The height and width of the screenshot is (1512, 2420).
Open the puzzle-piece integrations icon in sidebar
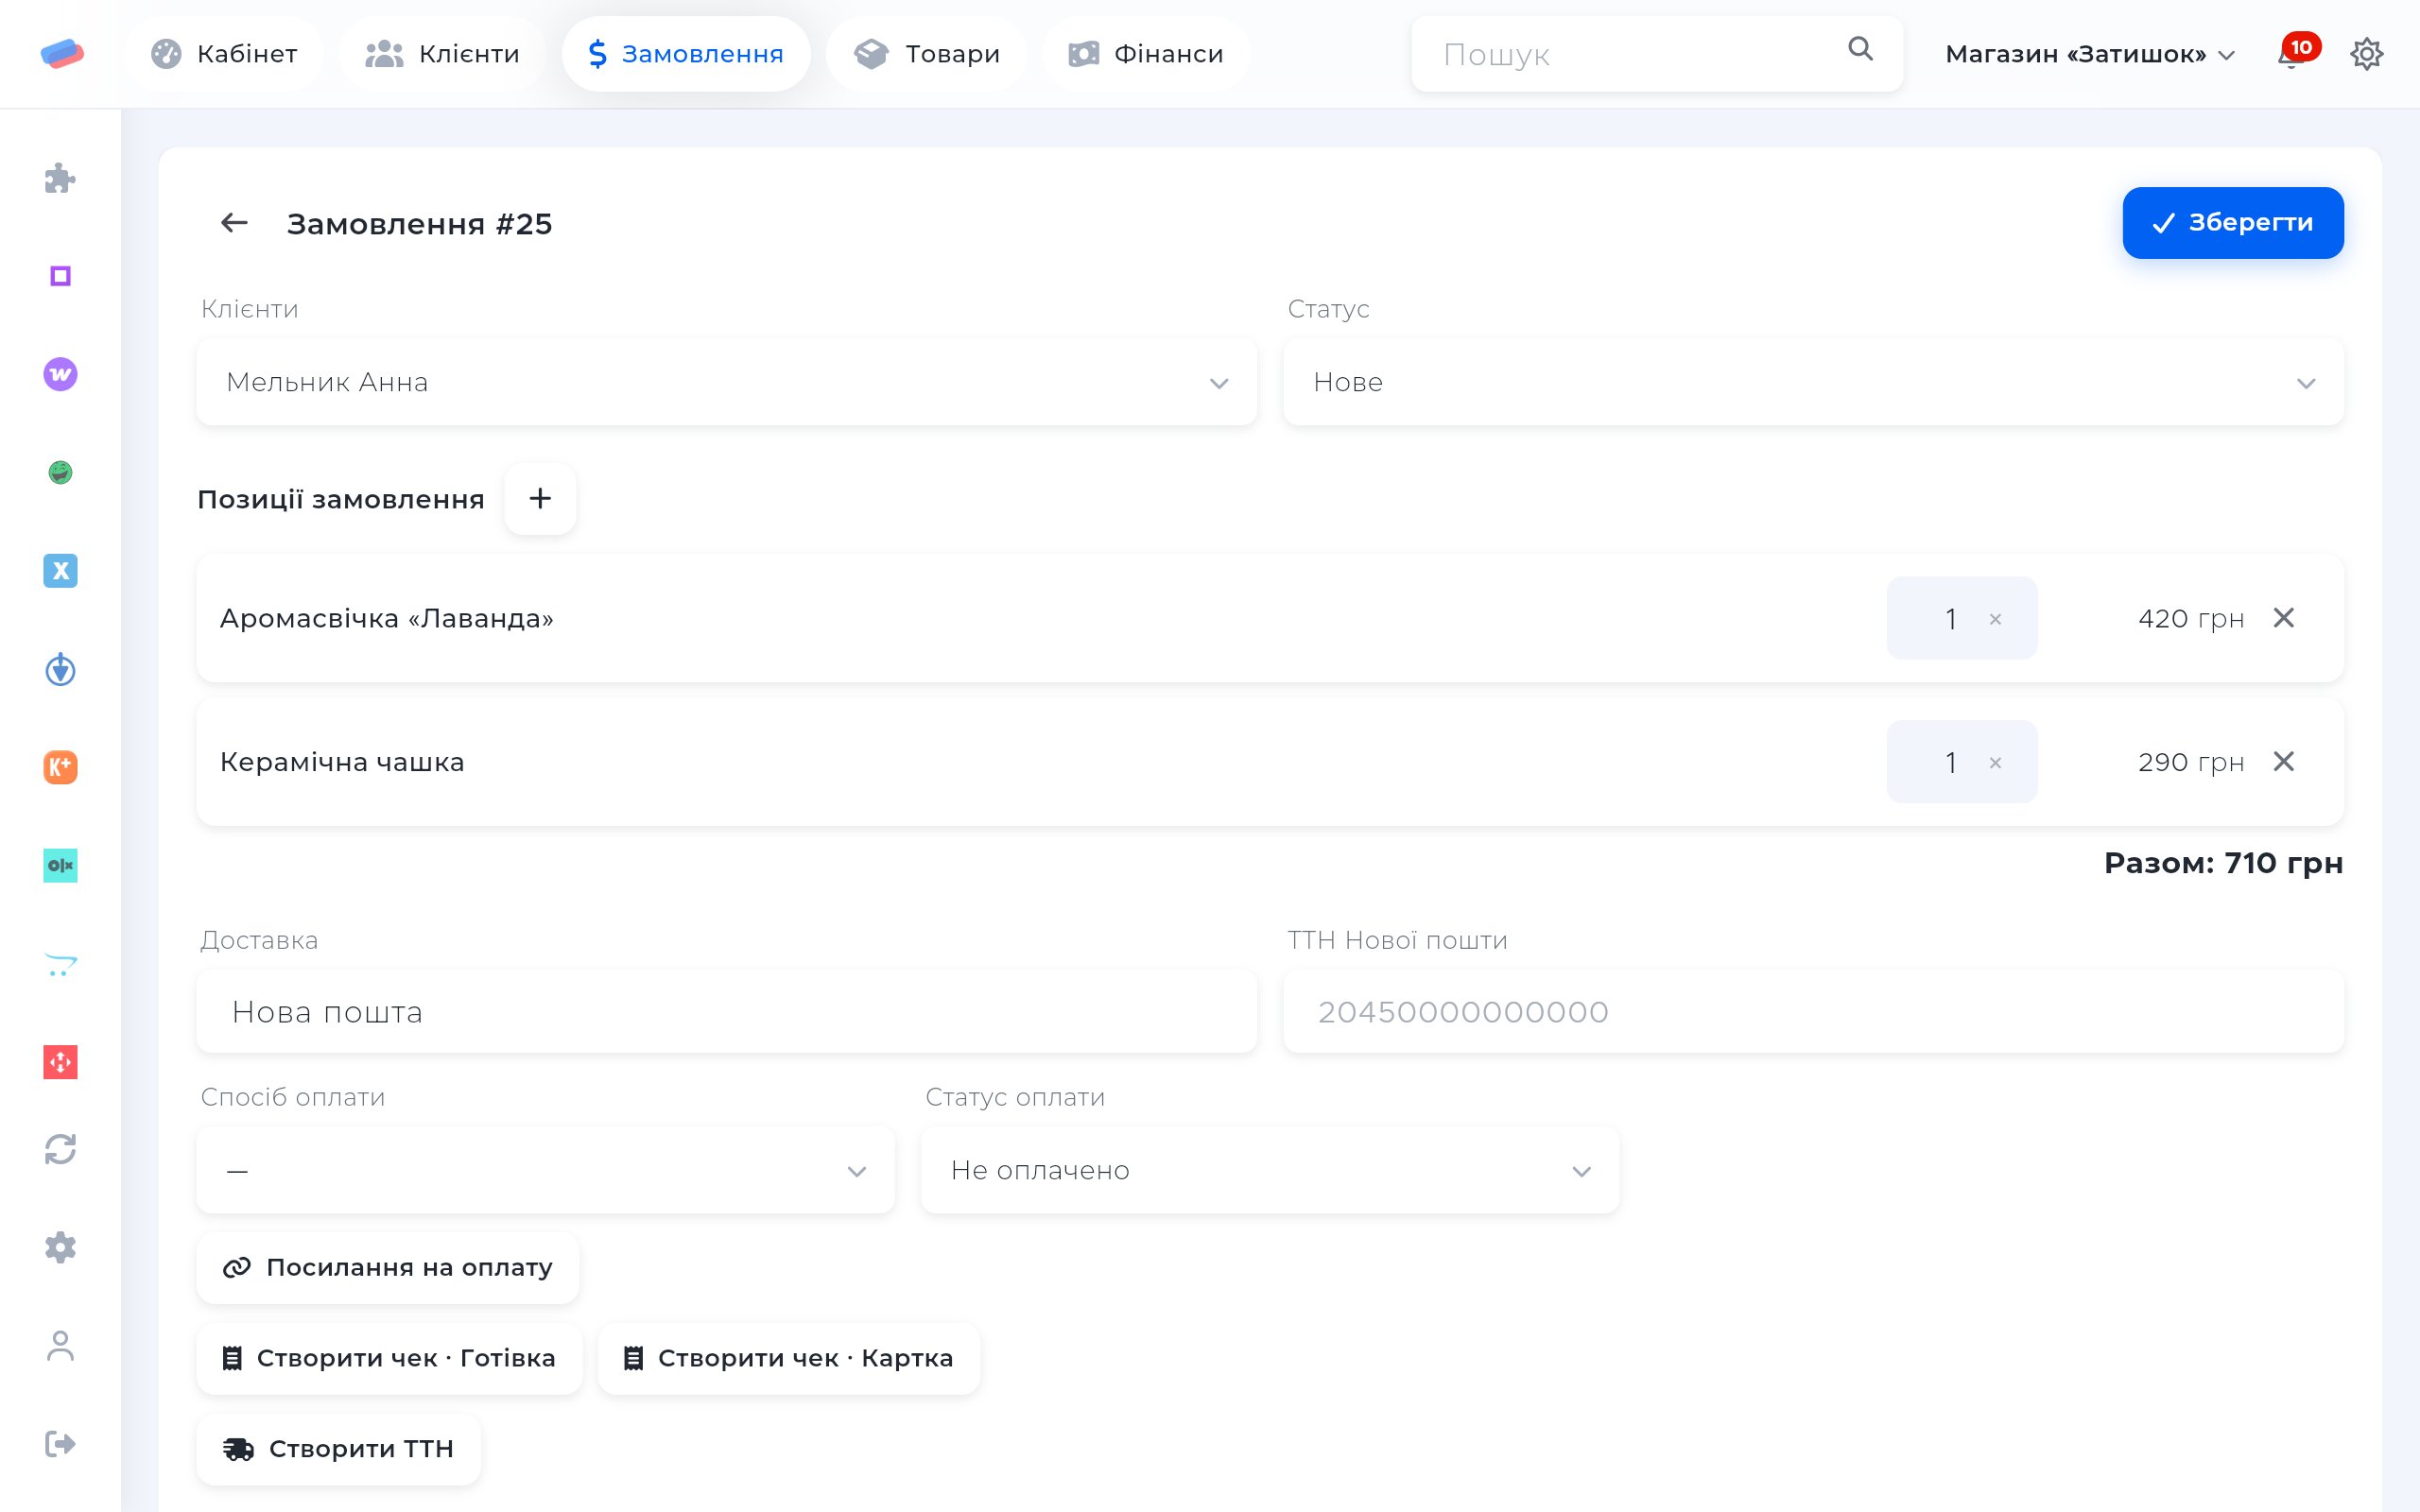pyautogui.click(x=60, y=178)
